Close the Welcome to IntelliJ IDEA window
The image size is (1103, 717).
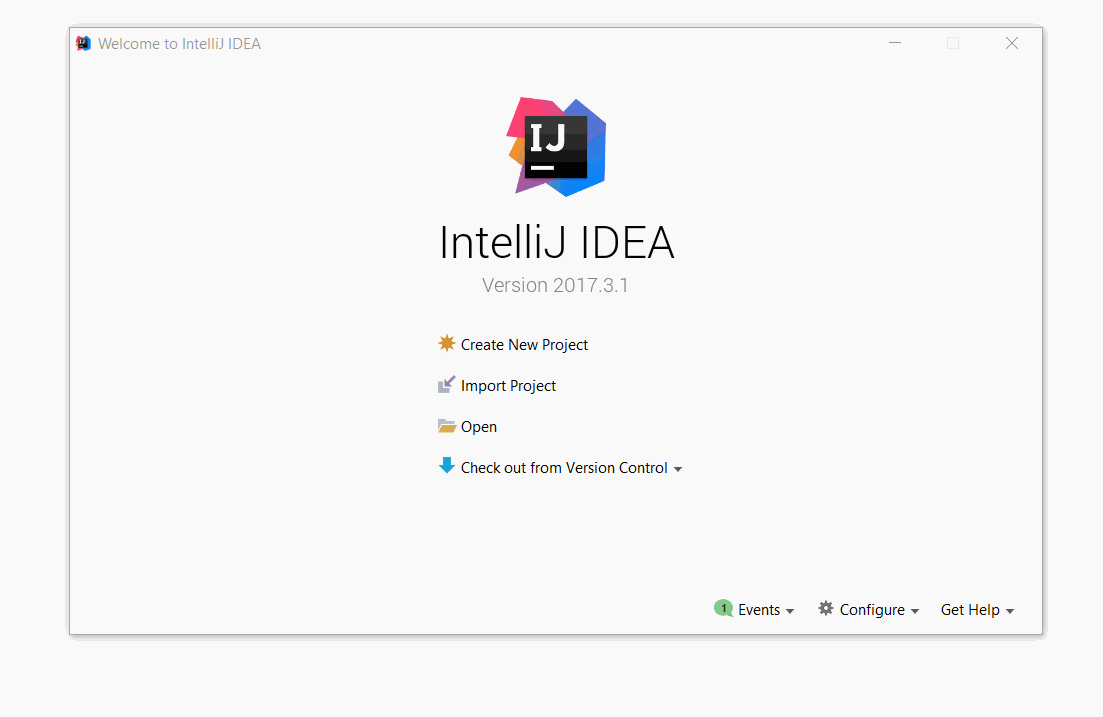(1012, 43)
